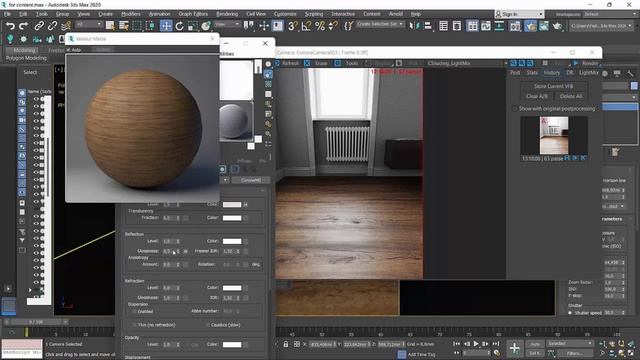
Task: Click the Select and Place tool icon
Action: pos(206,26)
